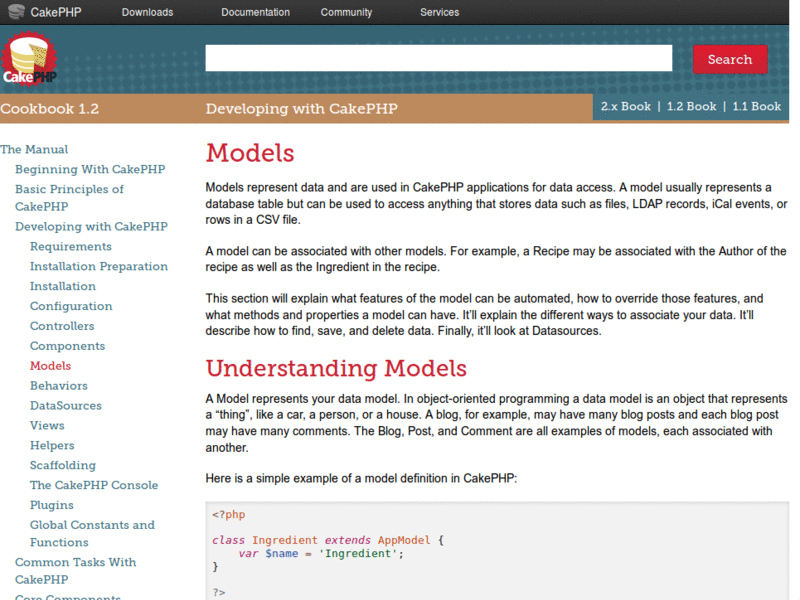Click 'Here is a simple example' sentence

tap(361, 479)
